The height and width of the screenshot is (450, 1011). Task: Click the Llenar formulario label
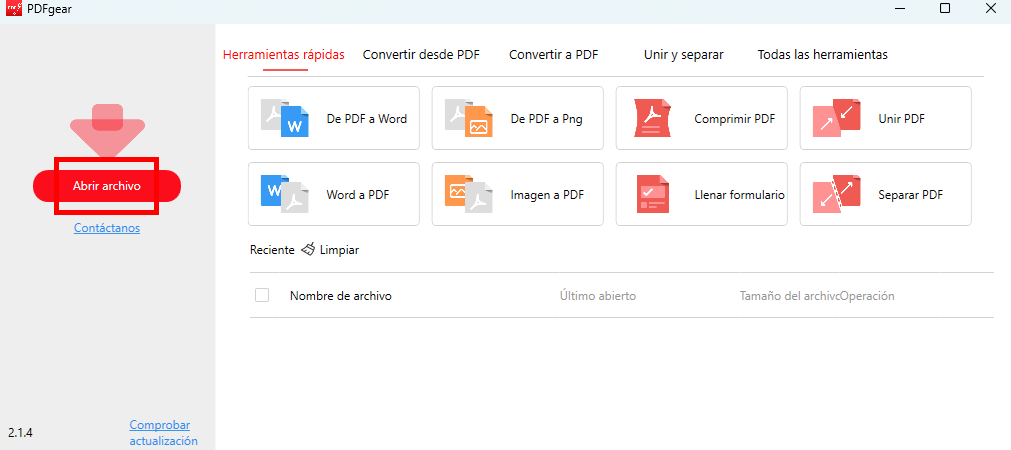point(740,195)
